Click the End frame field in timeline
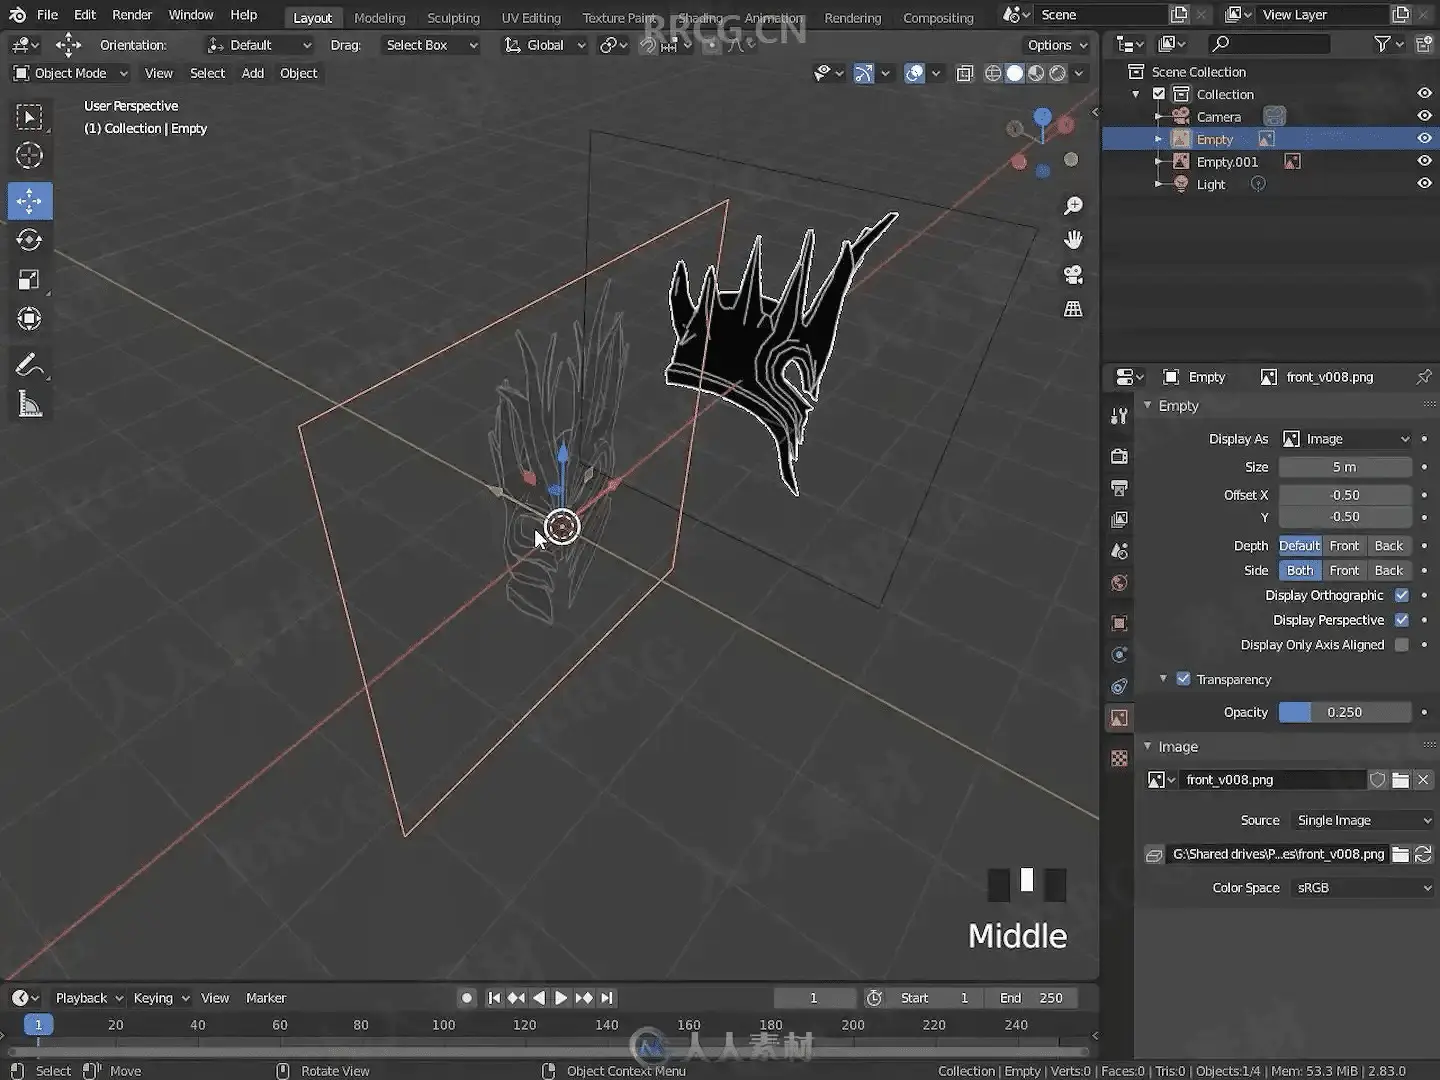1440x1080 pixels. pyautogui.click(x=1031, y=998)
